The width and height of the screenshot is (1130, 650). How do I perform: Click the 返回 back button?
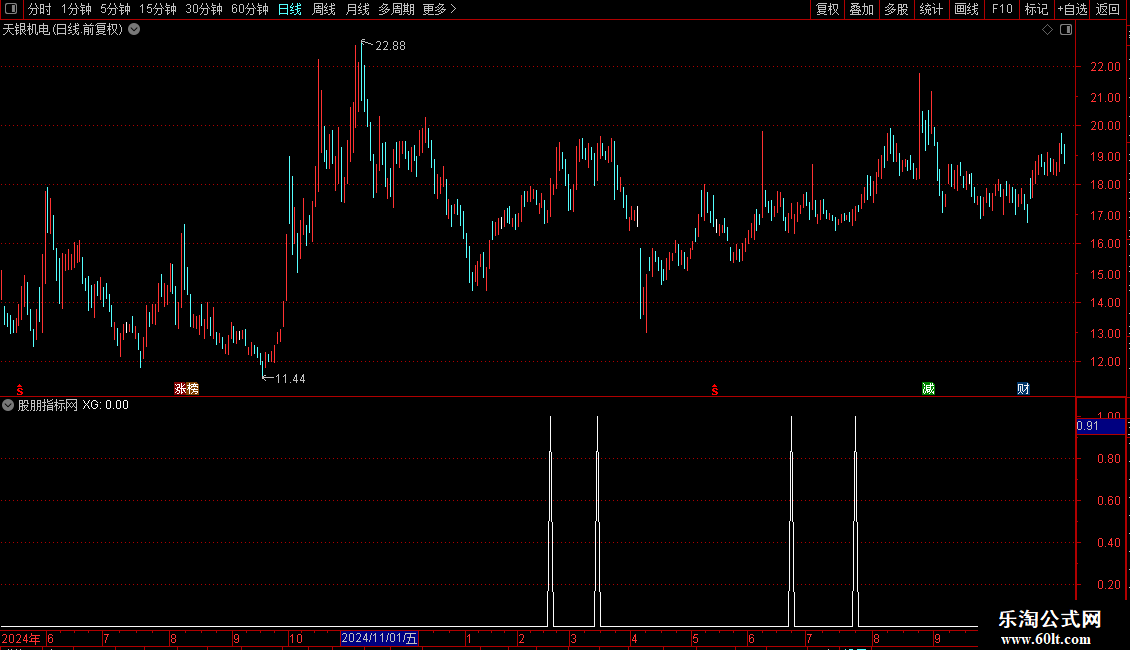click(x=1108, y=9)
